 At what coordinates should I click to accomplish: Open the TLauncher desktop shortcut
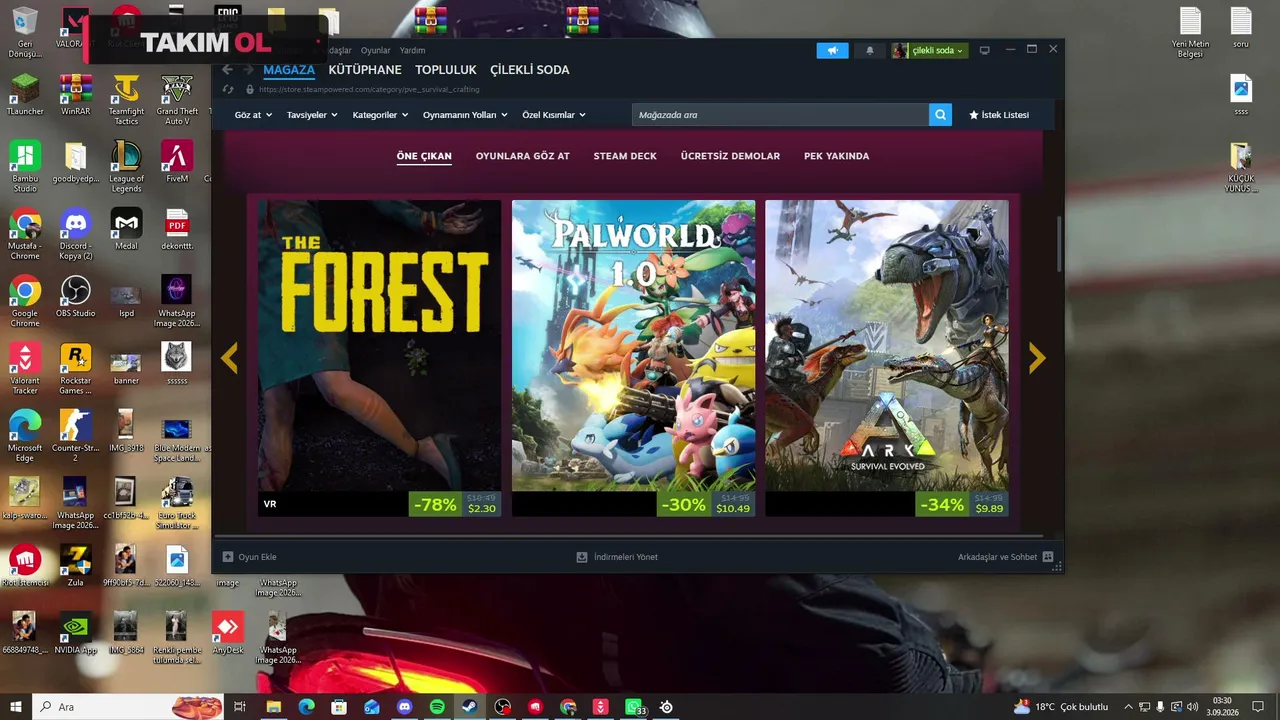[x=25, y=94]
